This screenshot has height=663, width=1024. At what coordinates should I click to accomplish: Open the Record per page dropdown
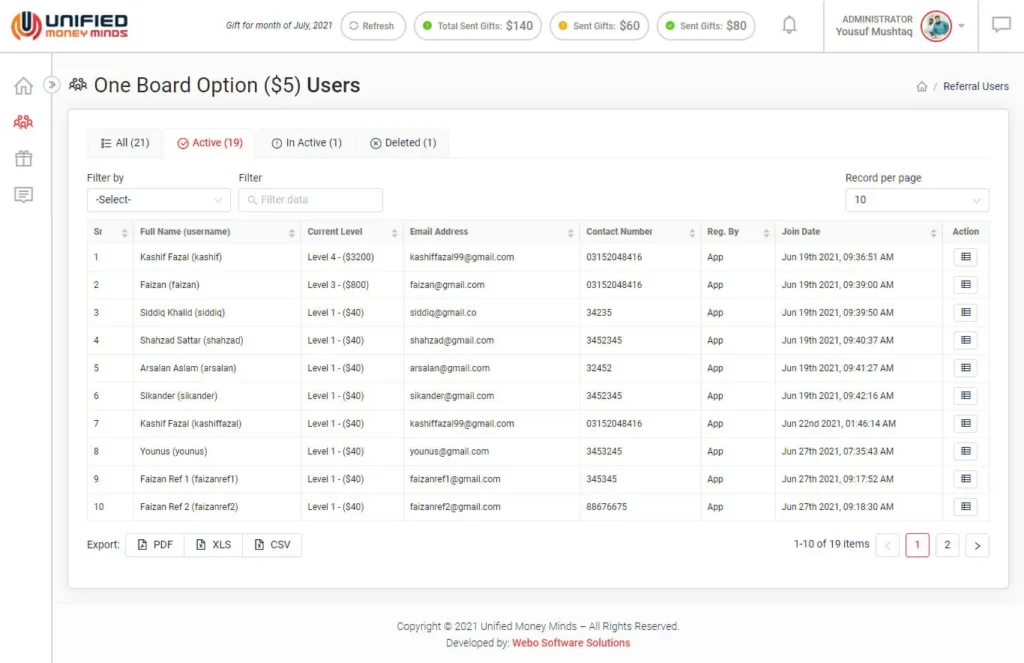pos(916,200)
